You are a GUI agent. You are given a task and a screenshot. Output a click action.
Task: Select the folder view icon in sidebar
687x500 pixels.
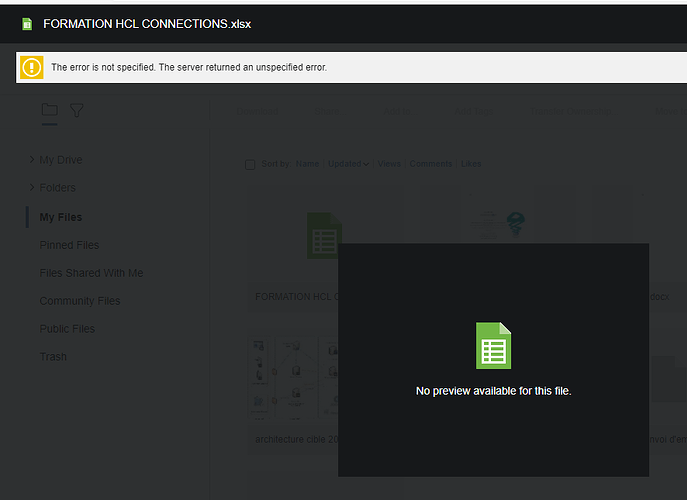click(50, 110)
